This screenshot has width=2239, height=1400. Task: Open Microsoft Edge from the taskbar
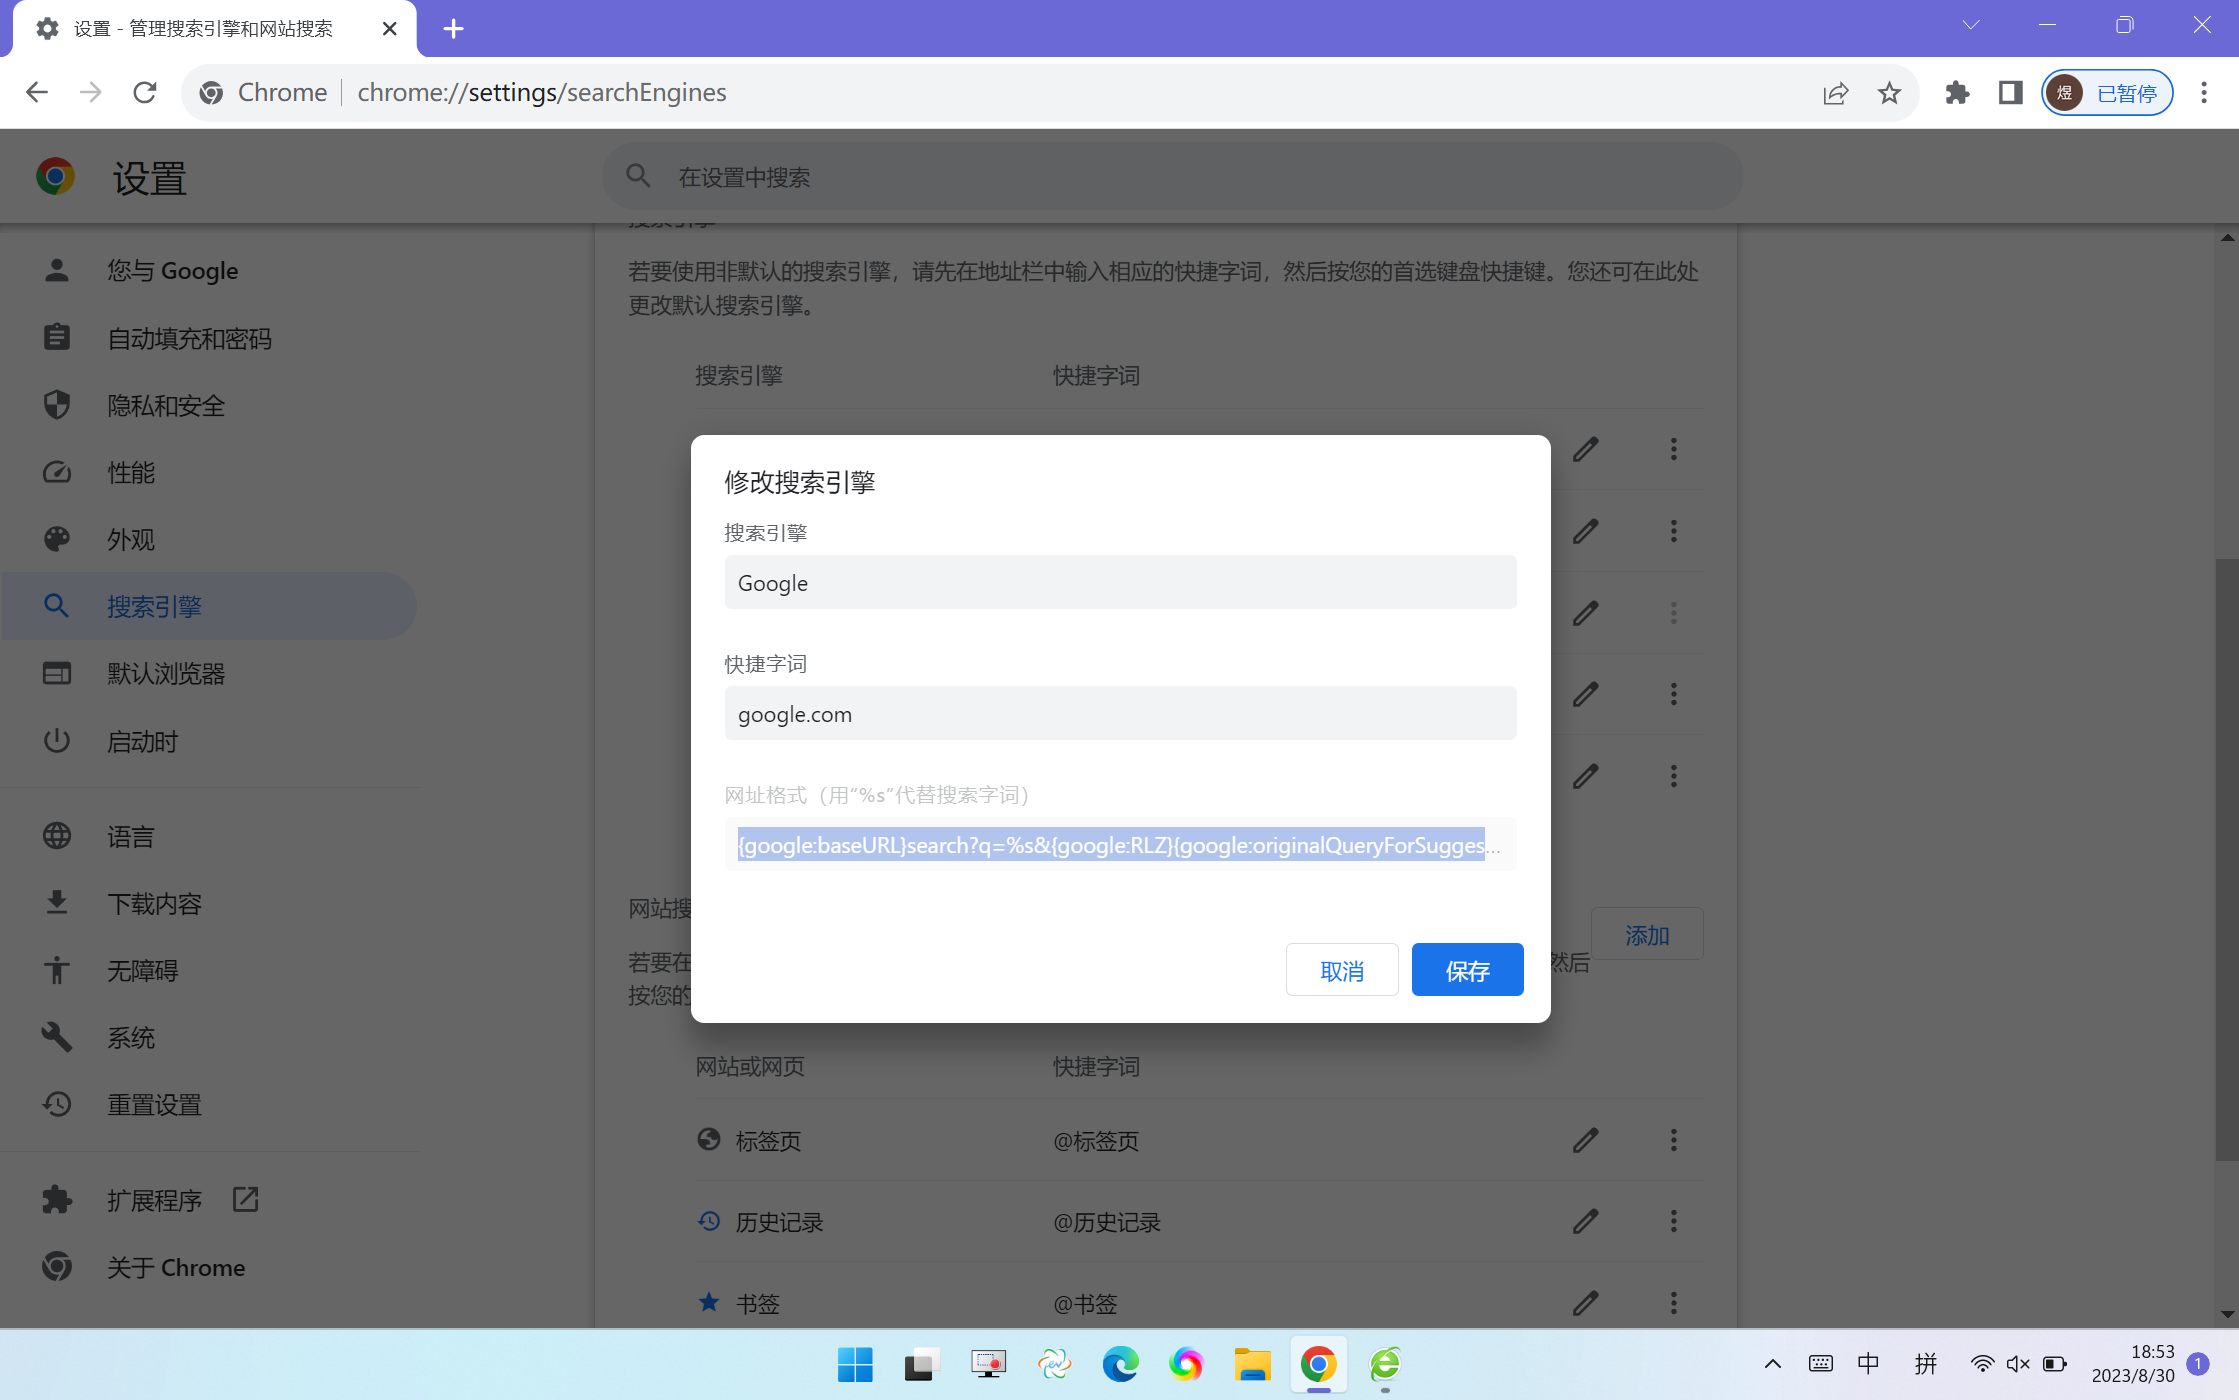[x=1120, y=1364]
